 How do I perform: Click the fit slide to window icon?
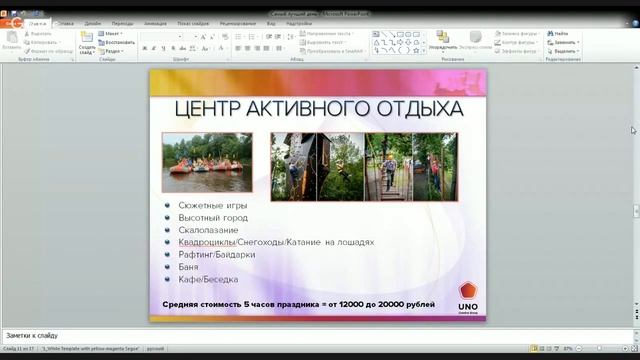pyautogui.click(x=634, y=349)
